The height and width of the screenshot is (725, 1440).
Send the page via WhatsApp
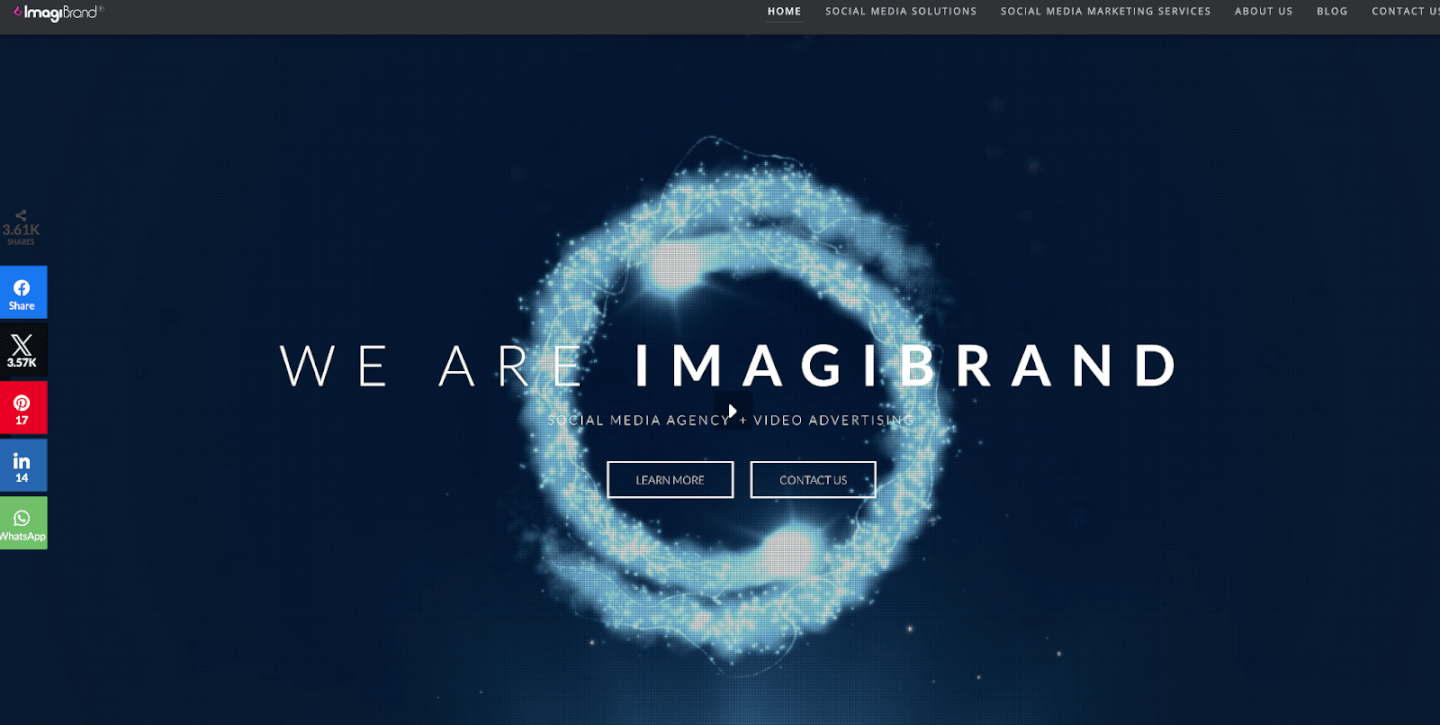(x=22, y=523)
